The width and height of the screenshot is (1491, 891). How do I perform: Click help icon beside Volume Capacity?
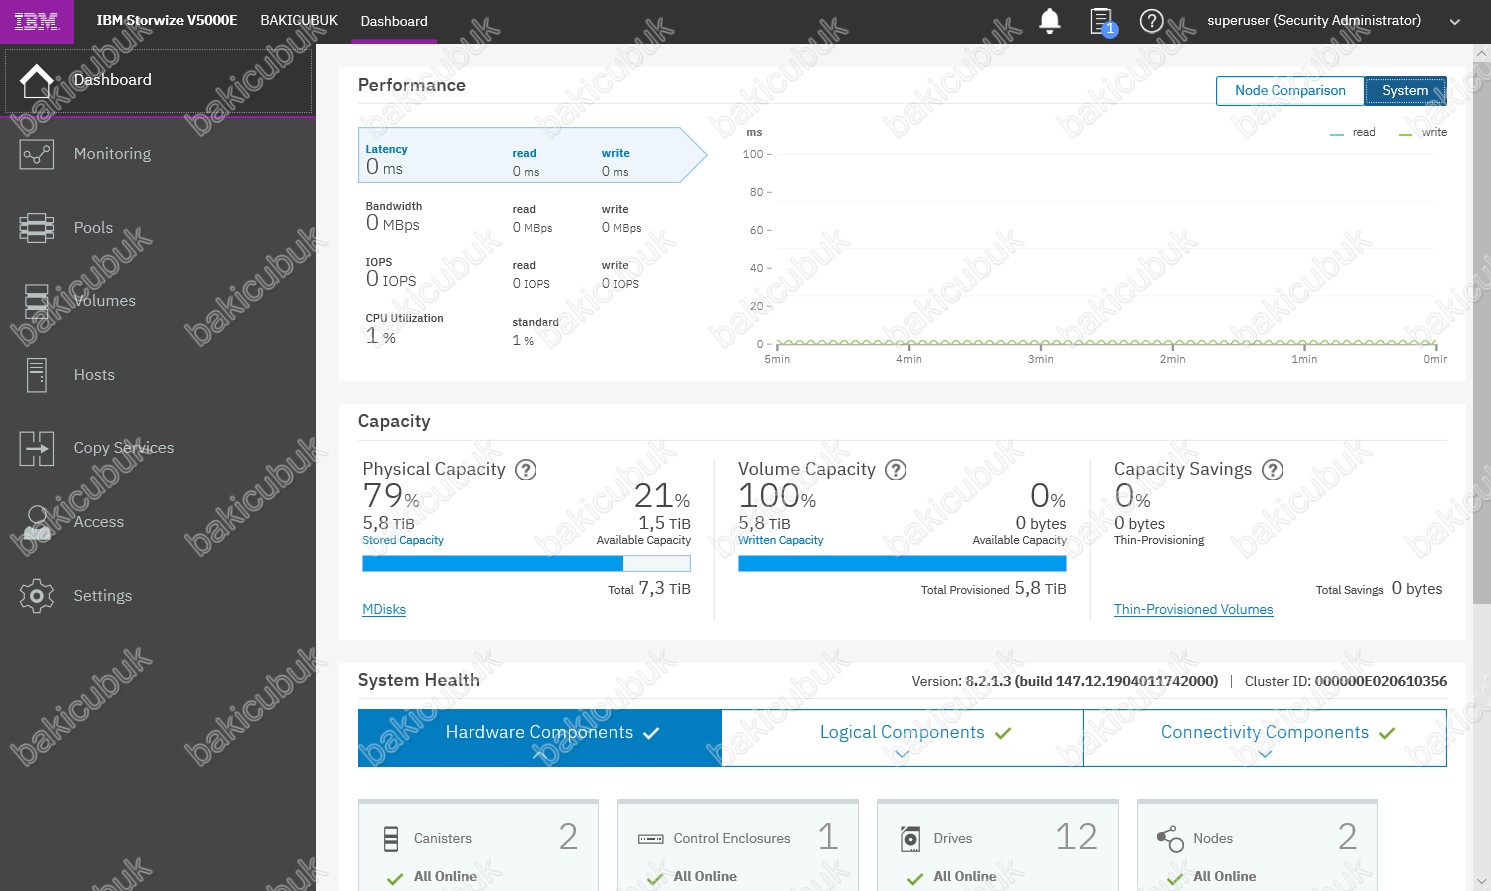click(896, 469)
